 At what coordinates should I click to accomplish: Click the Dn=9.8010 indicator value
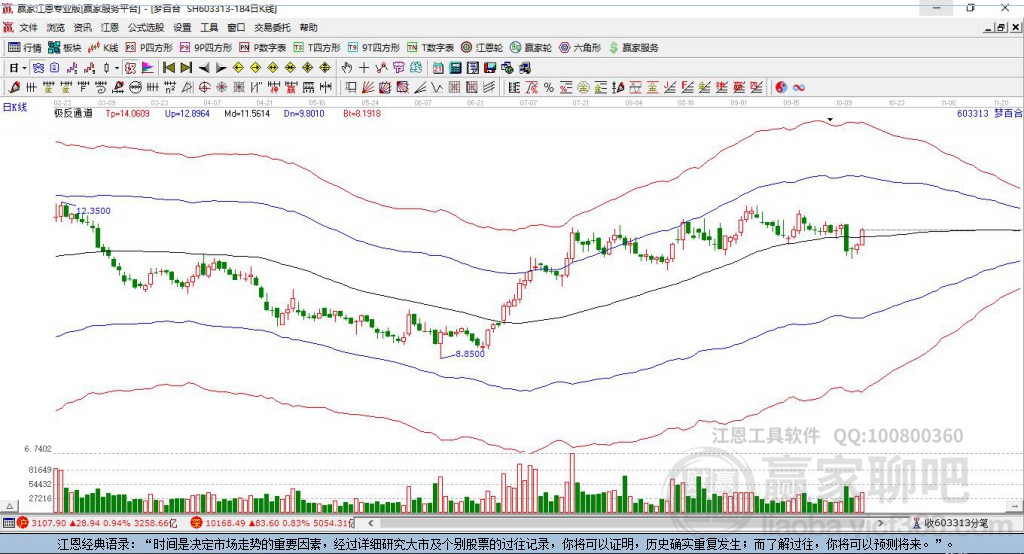click(304, 113)
